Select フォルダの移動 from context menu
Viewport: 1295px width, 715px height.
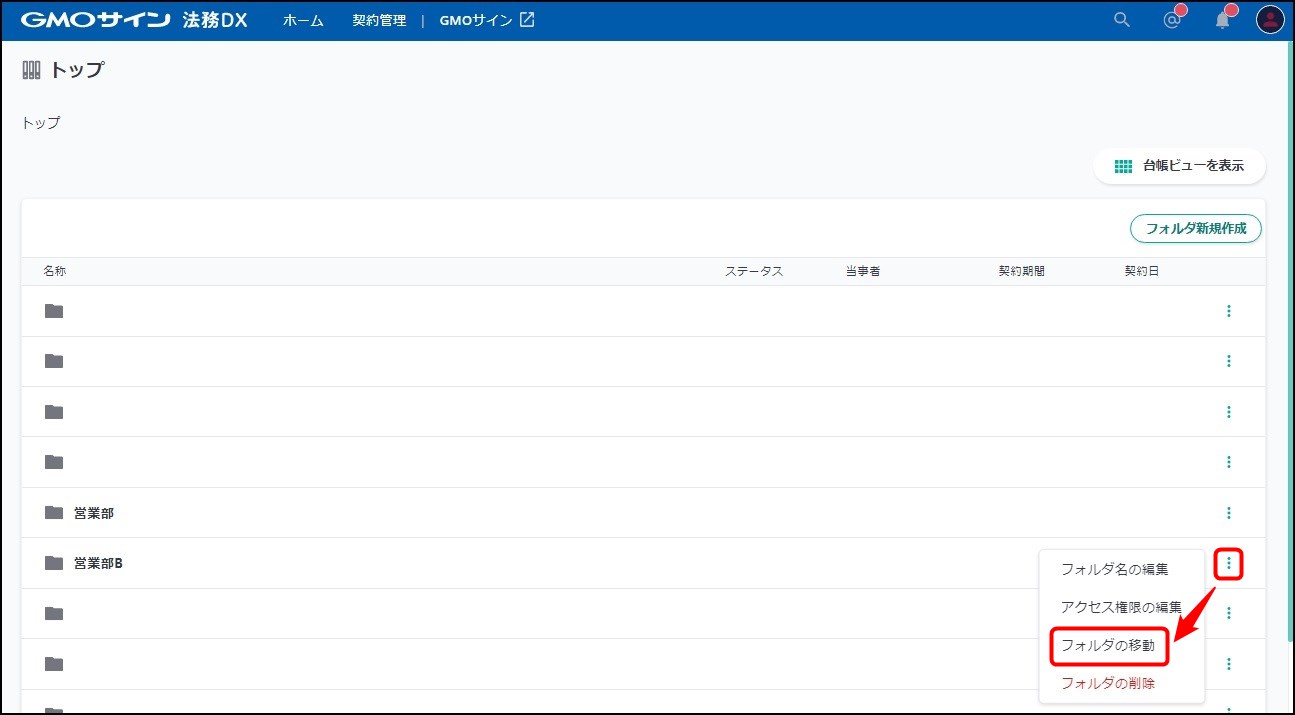coord(1108,646)
